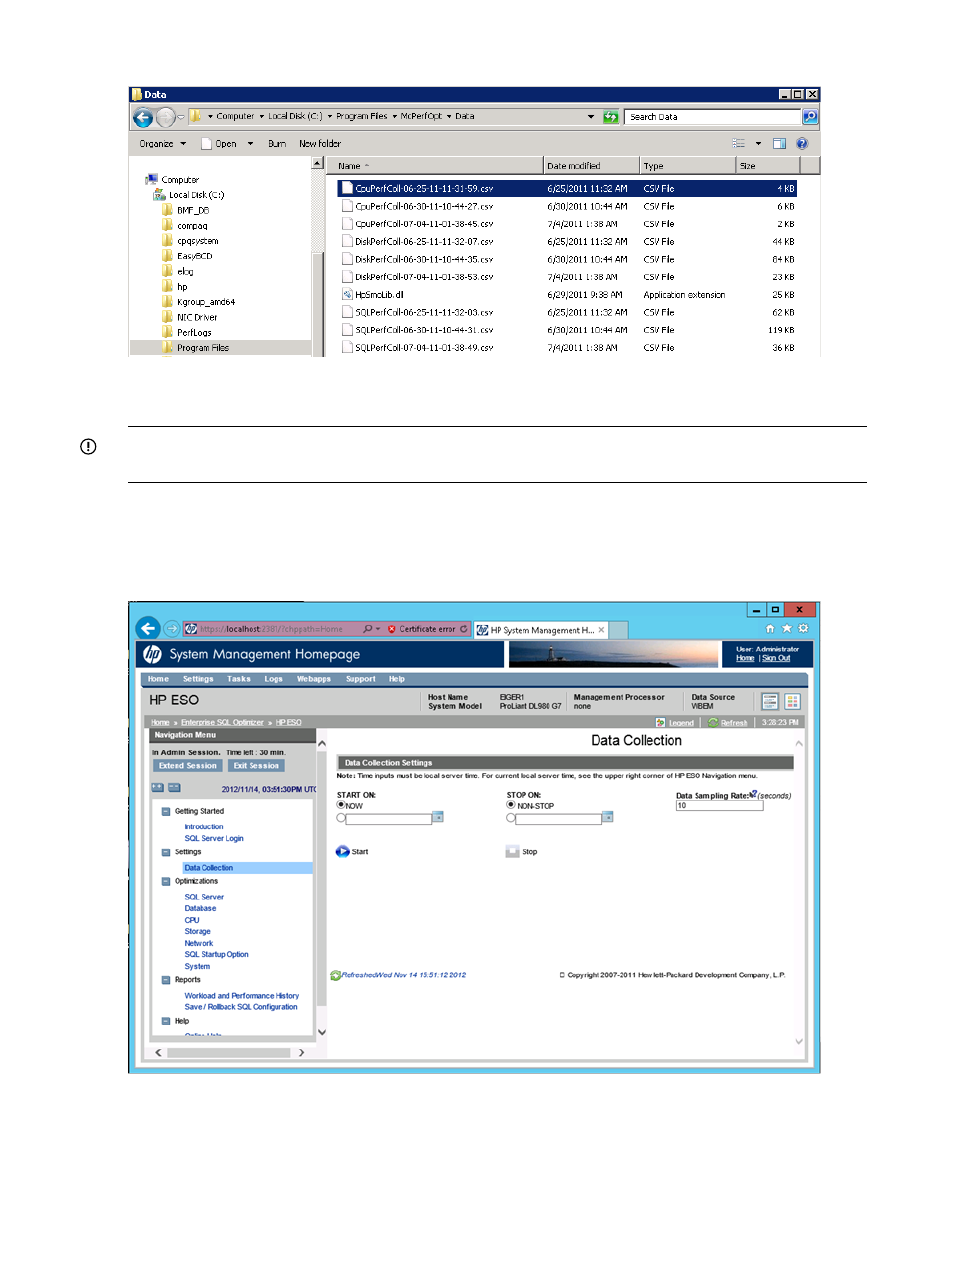Switch to tile view icon in HP ESO header
Viewport: 954px width, 1270px height.
click(x=793, y=702)
